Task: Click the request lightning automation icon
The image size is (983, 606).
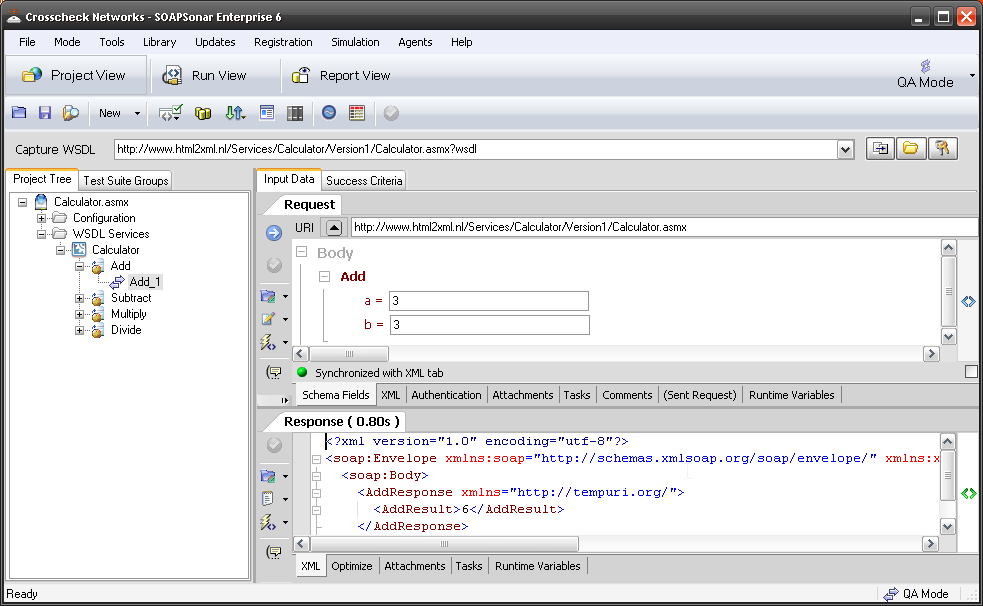Action: click(268, 342)
